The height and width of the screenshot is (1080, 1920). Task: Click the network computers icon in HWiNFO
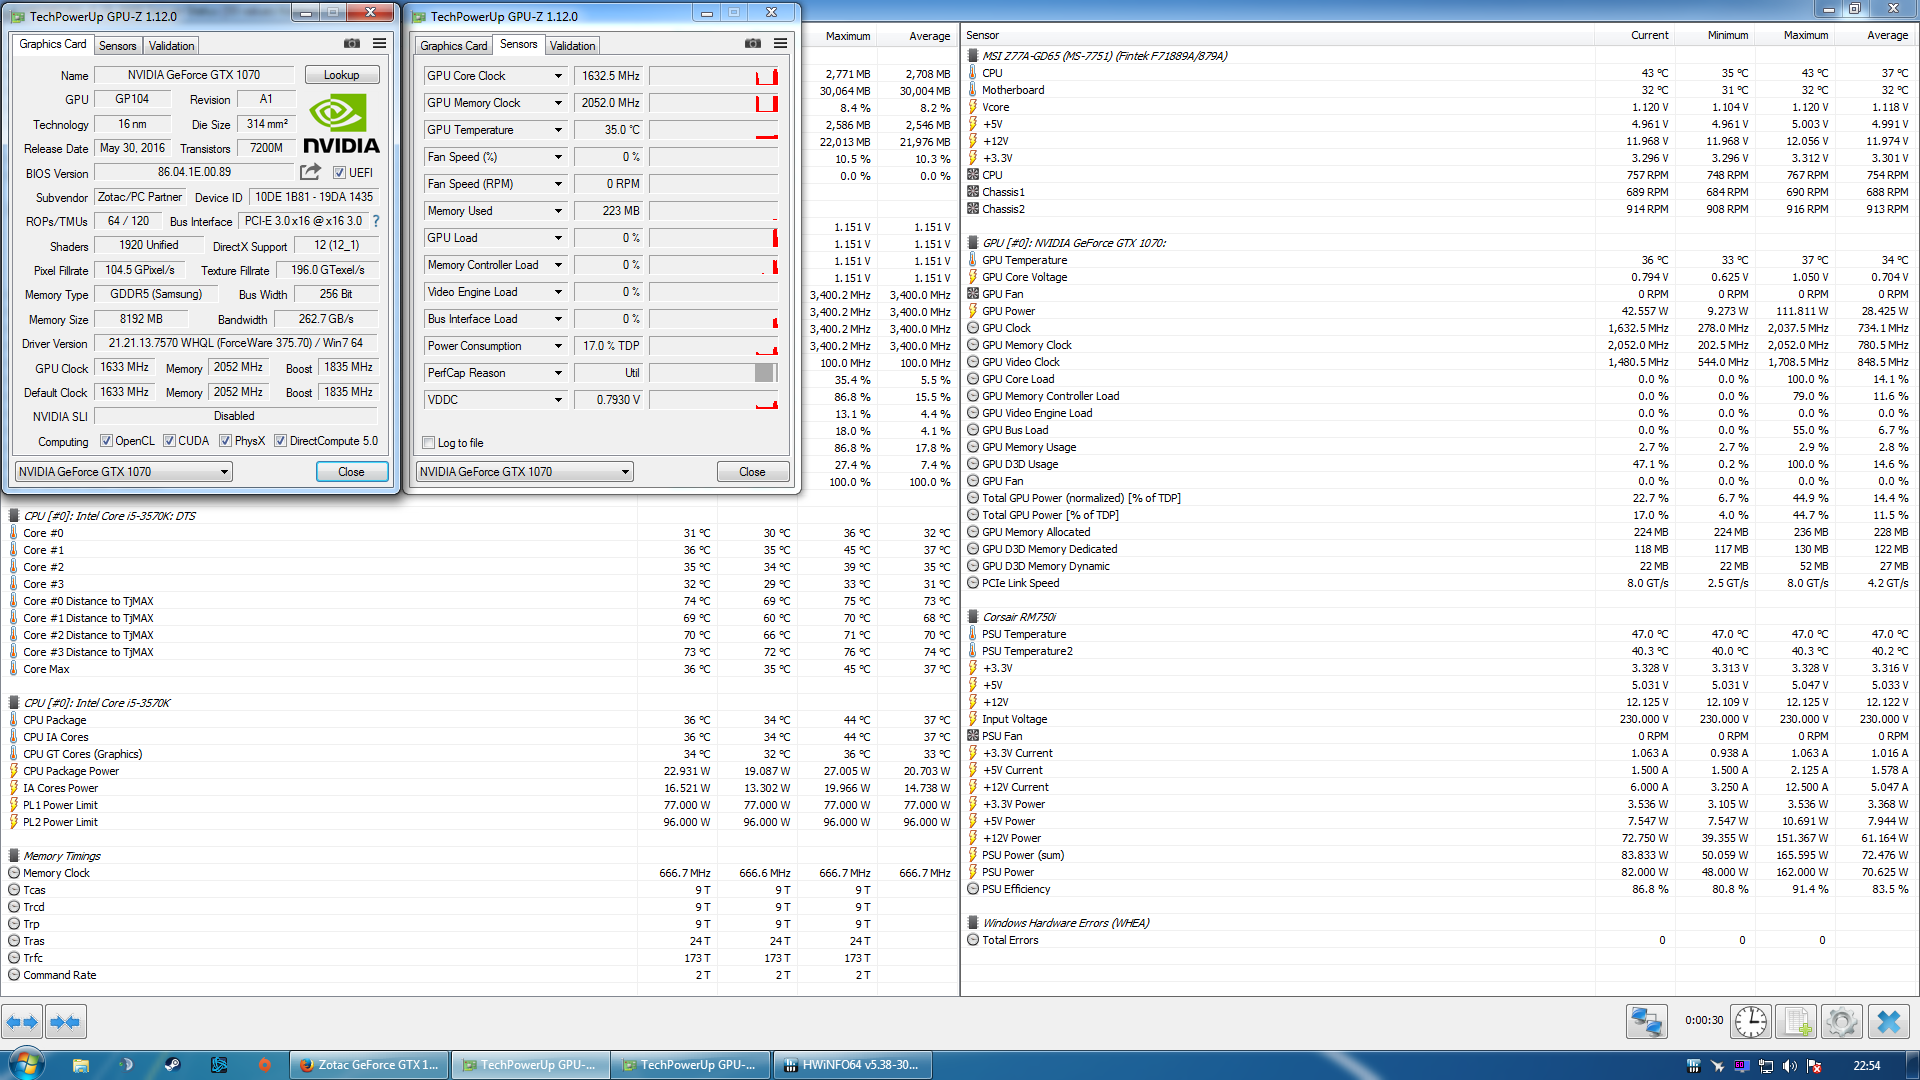[1646, 1022]
